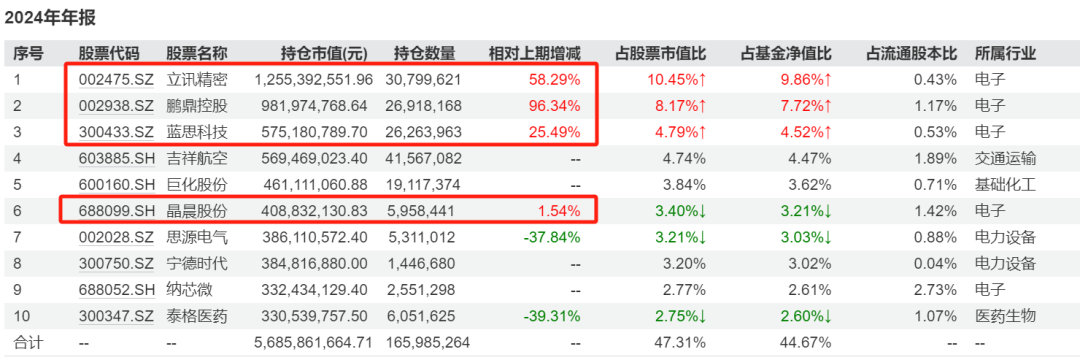Click stock name 泰格医药

click(197, 316)
